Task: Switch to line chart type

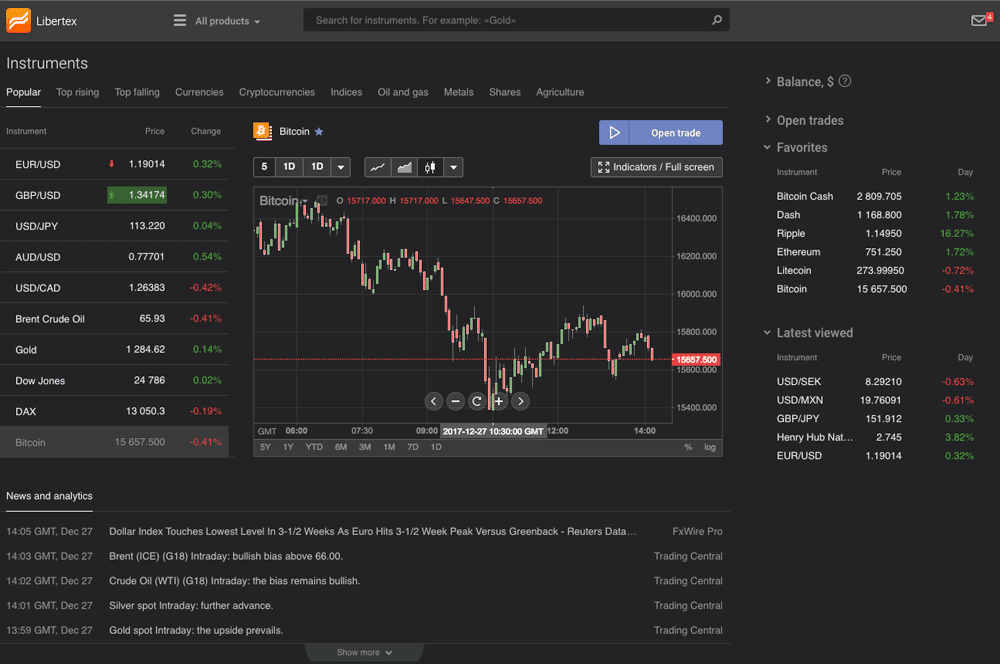Action: (378, 167)
